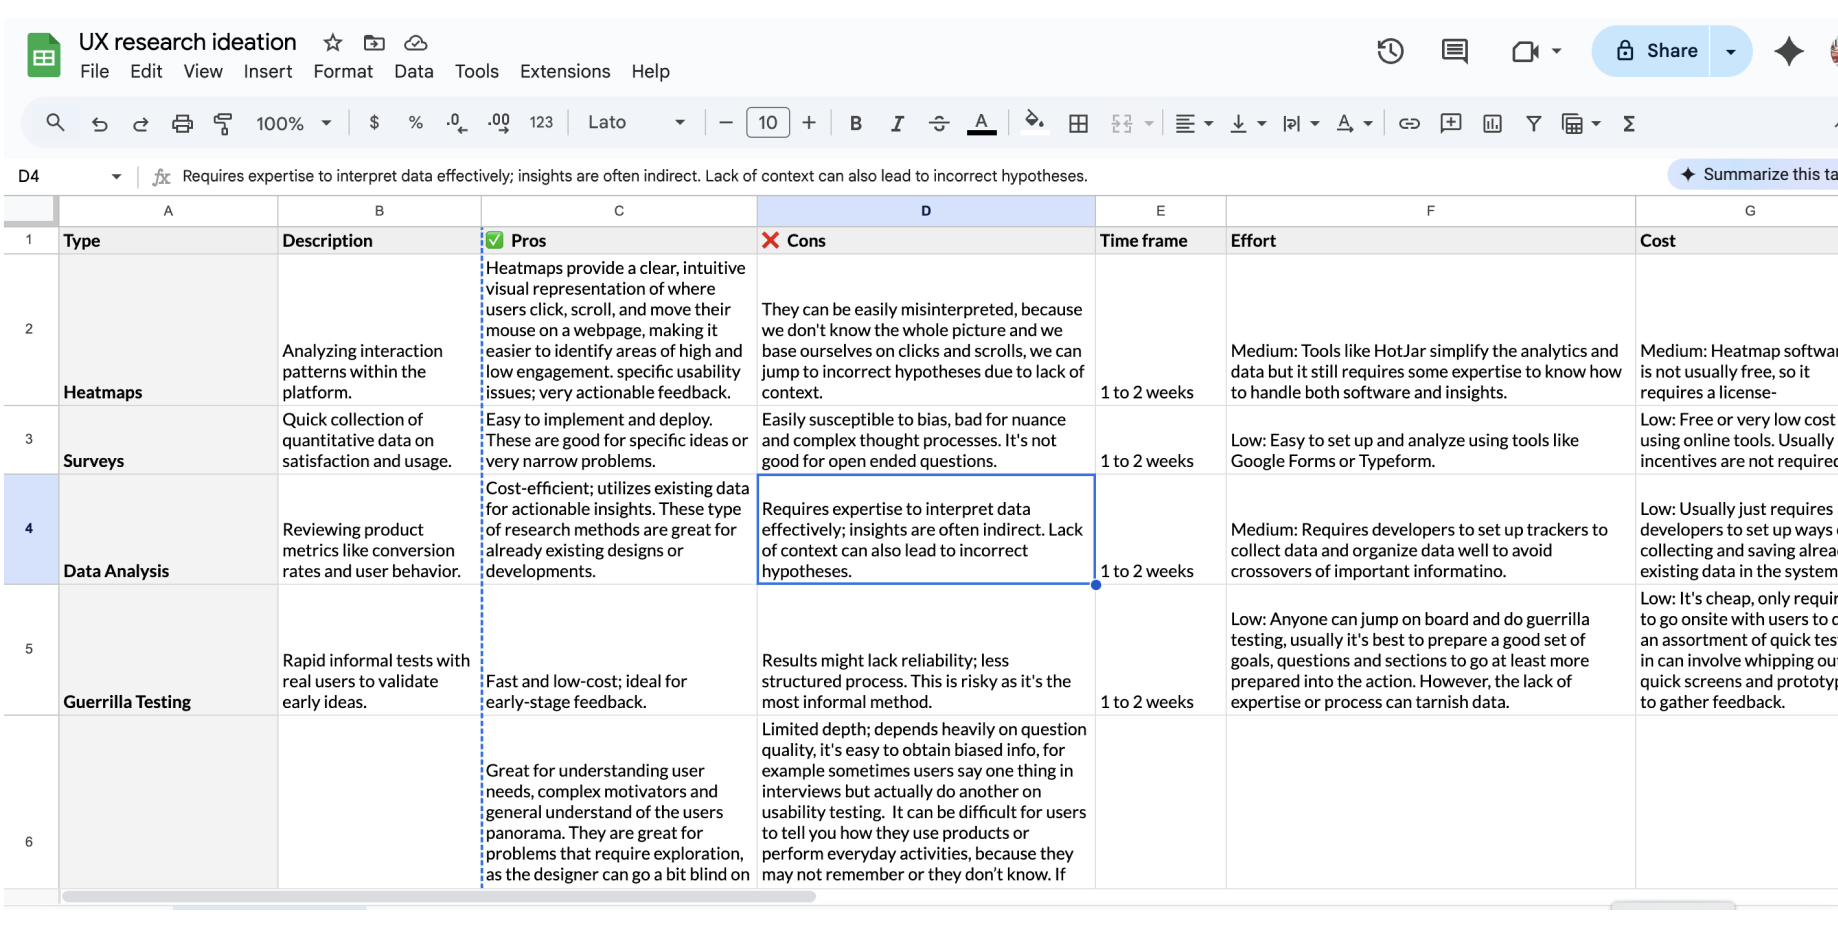Open the Extensions menu
The height and width of the screenshot is (940, 1838).
565,71
